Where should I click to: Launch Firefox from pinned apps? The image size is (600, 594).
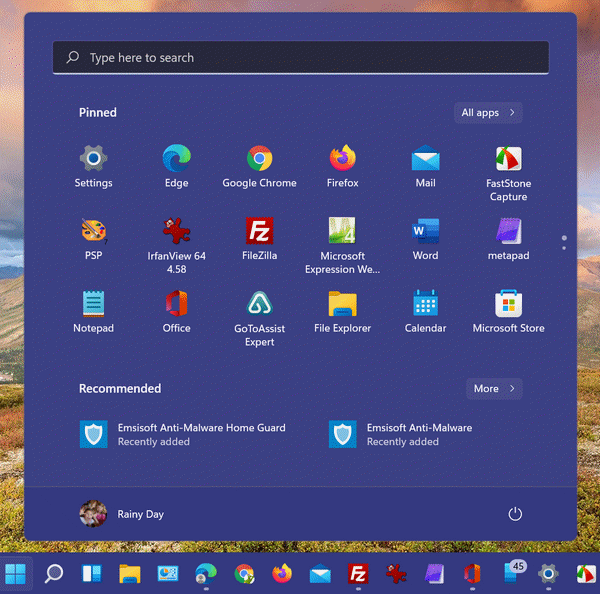point(342,166)
